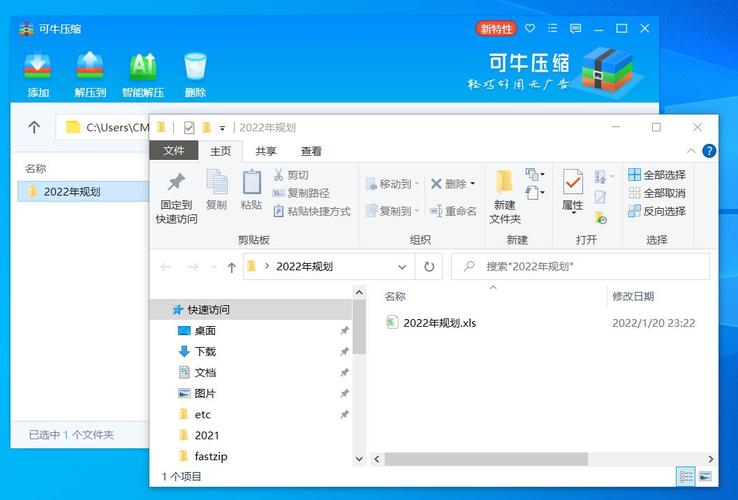Refresh the 2022年规划 folder view

point(429,267)
